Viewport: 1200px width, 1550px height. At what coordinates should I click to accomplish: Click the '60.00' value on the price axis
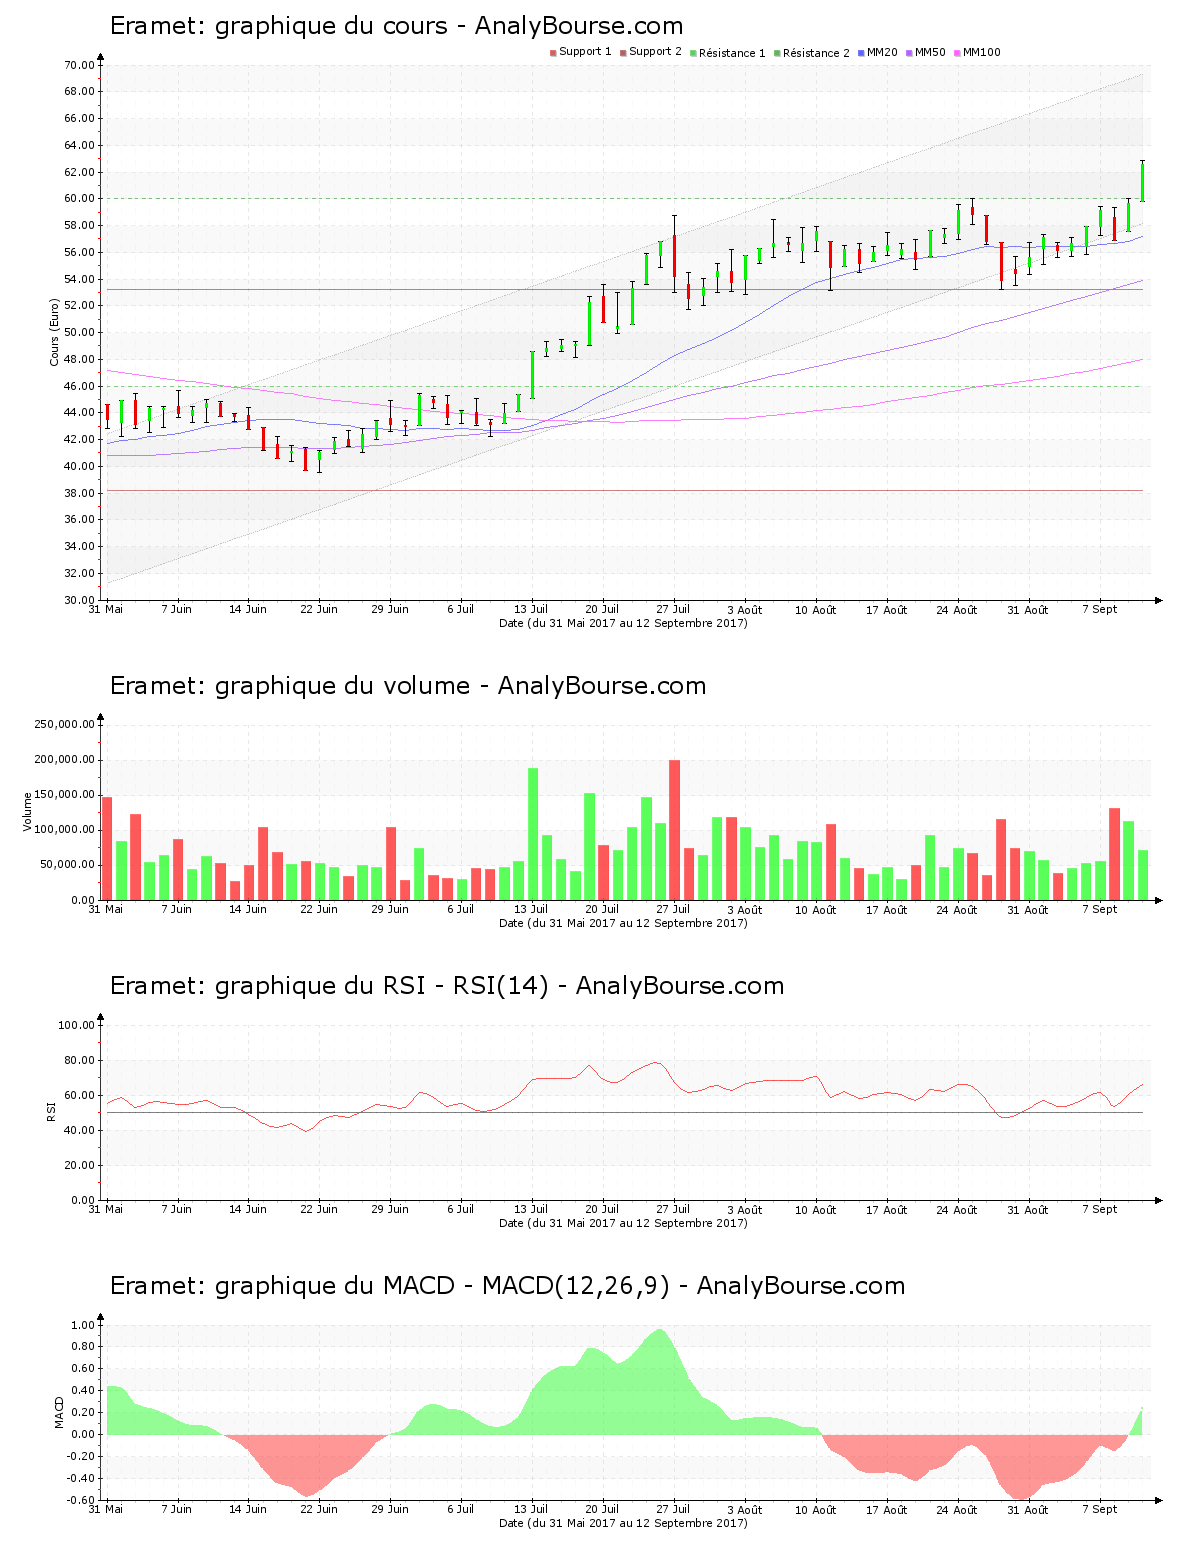[x=79, y=198]
